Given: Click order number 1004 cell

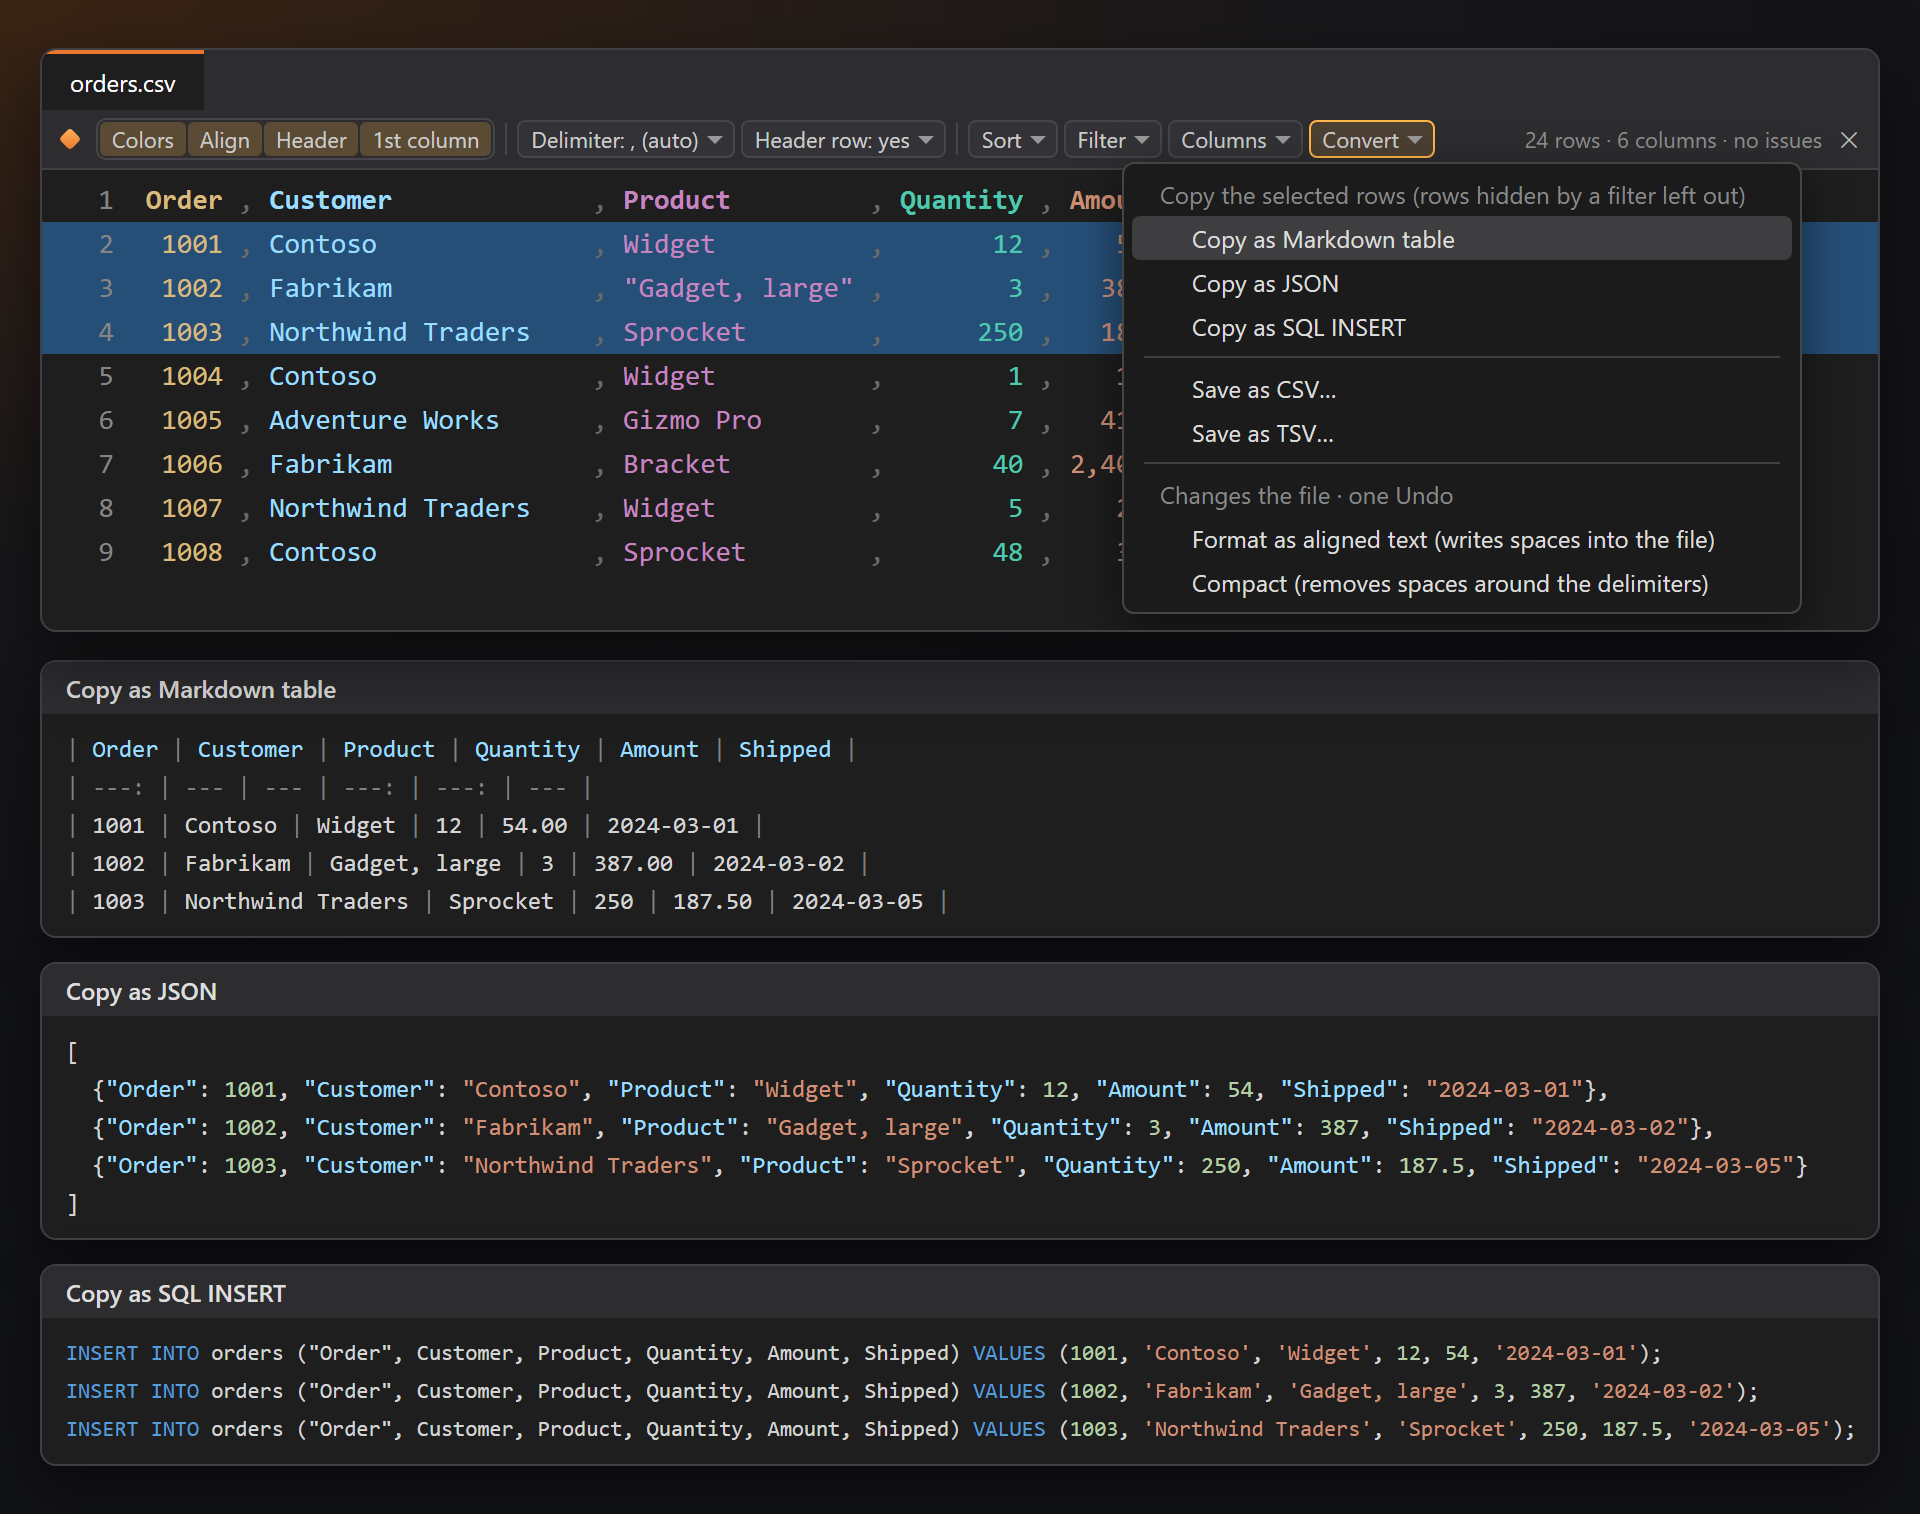Looking at the screenshot, I should (192, 376).
